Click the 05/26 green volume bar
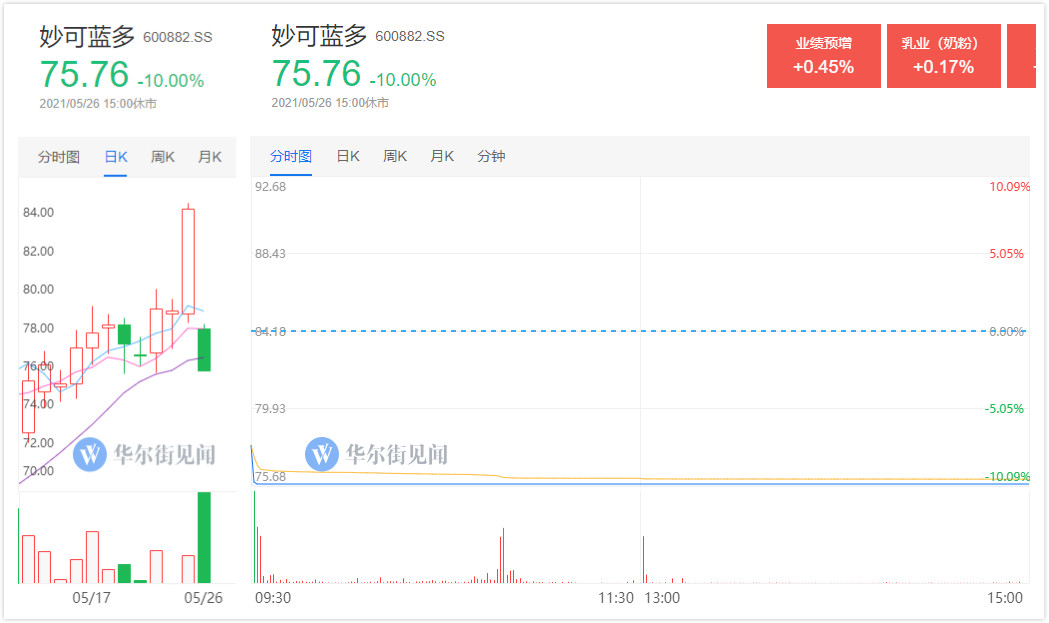This screenshot has height=623, width=1049. tap(204, 537)
